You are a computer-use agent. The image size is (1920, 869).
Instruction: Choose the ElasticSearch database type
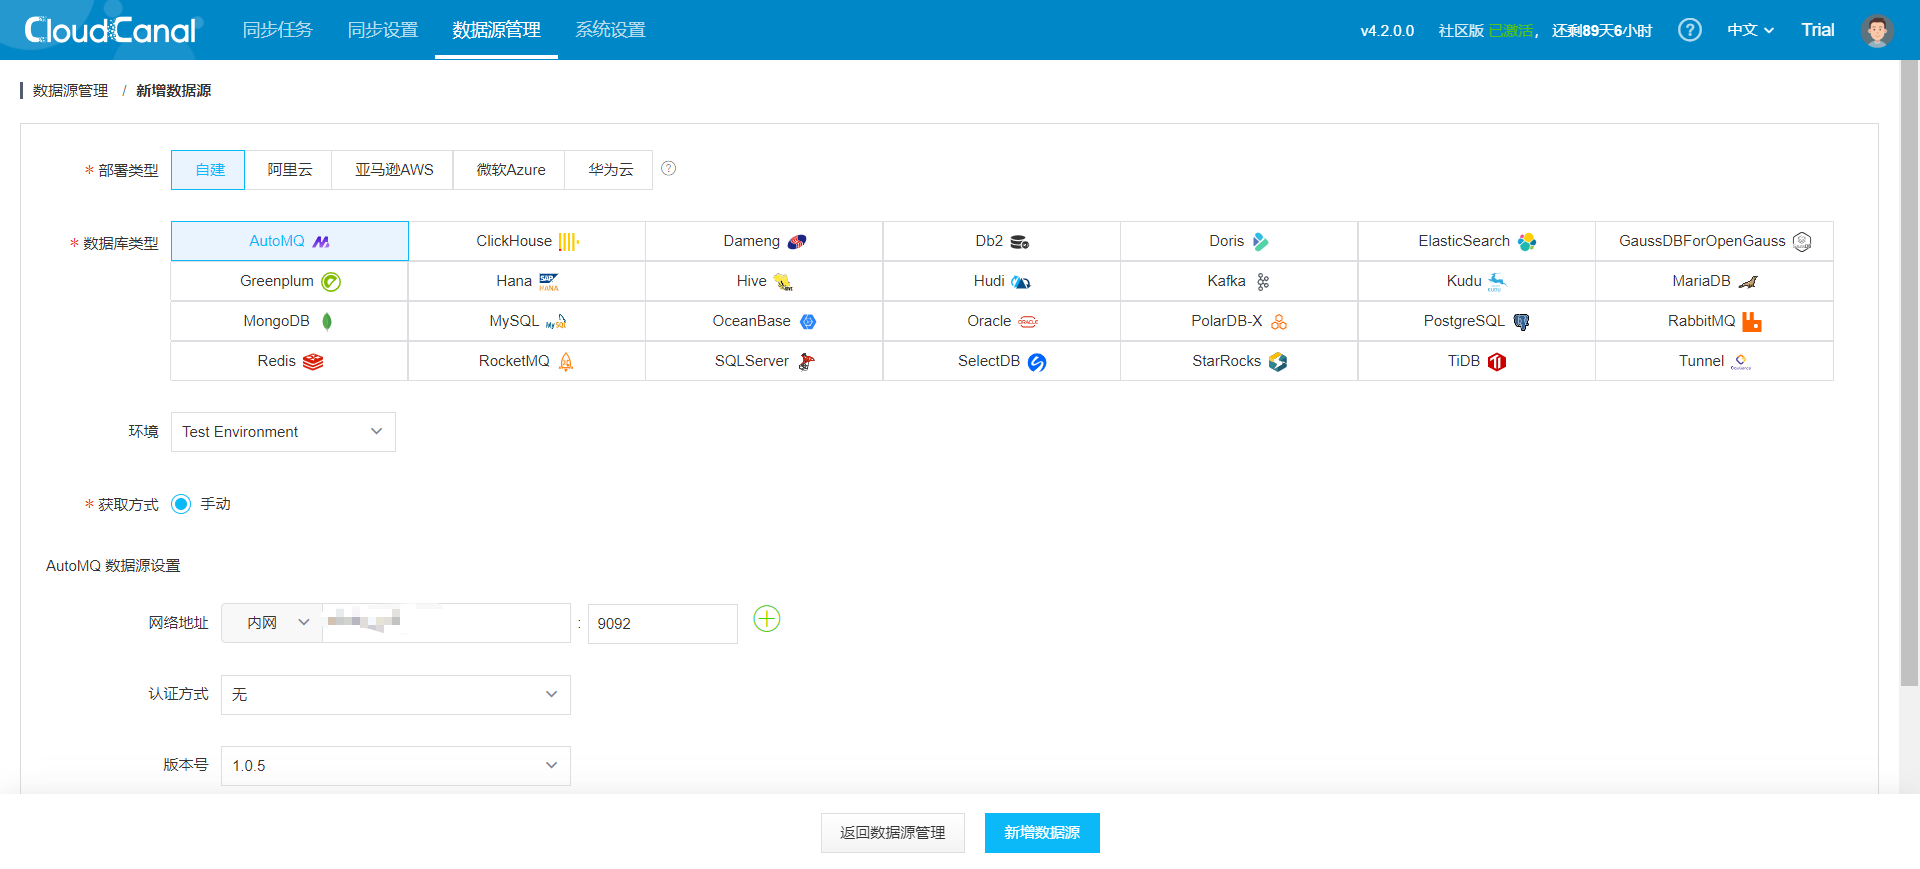click(x=1476, y=241)
